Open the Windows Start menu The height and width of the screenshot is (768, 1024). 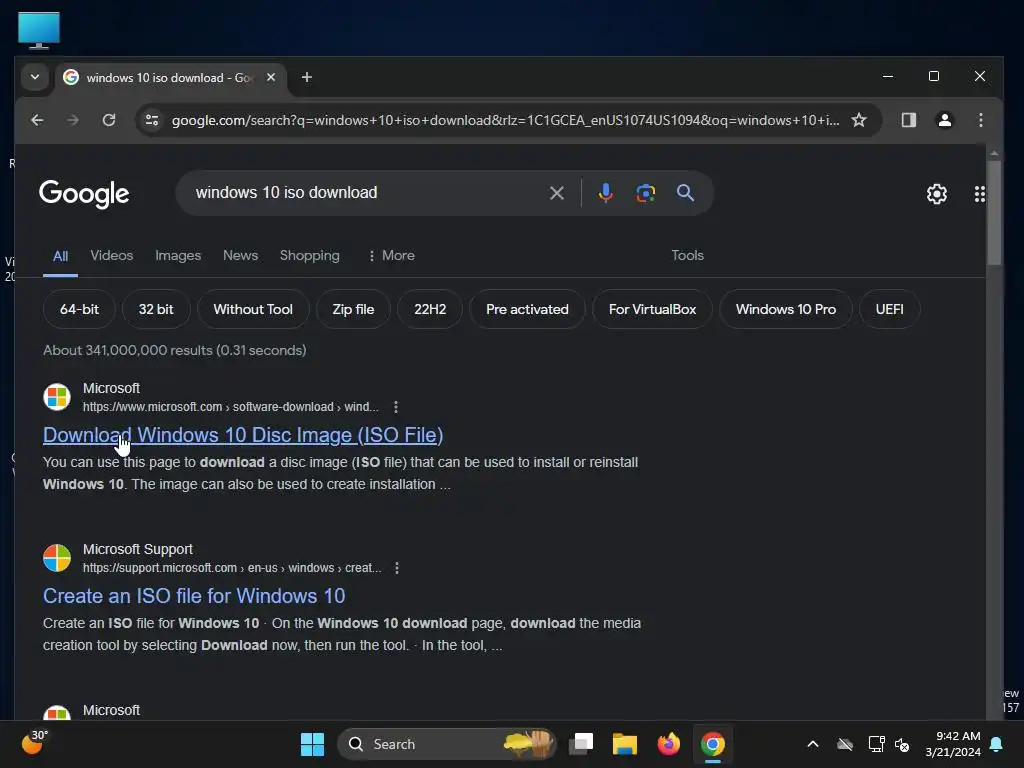click(x=312, y=744)
